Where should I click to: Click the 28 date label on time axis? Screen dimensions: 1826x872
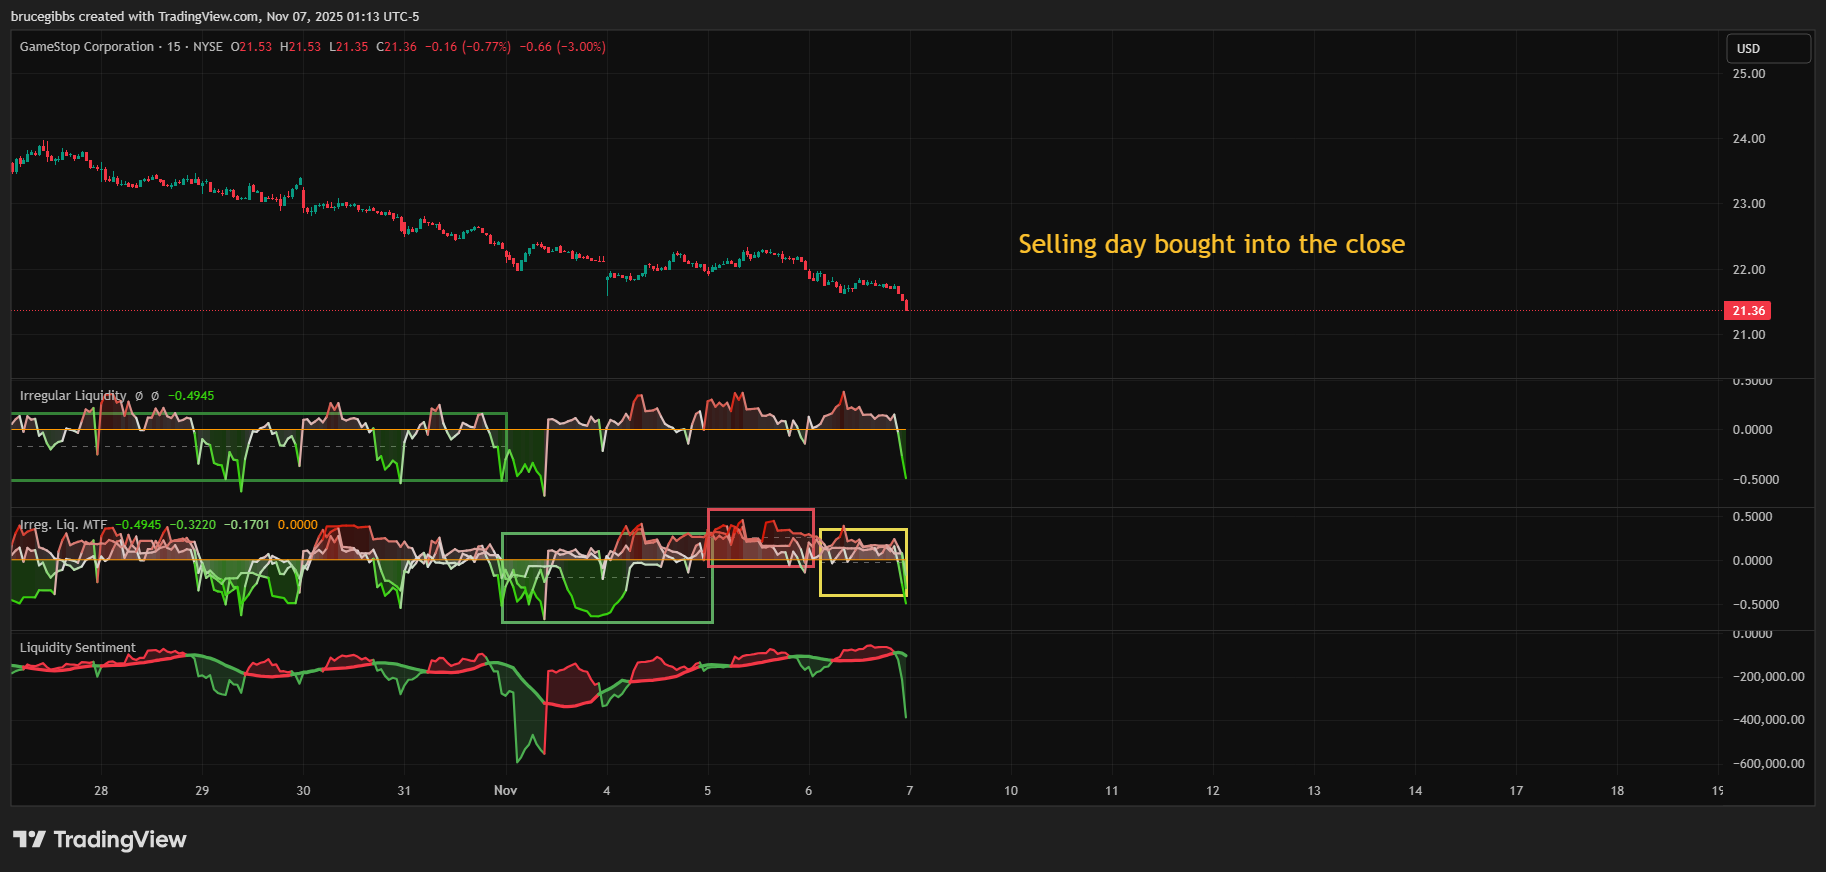pyautogui.click(x=101, y=791)
